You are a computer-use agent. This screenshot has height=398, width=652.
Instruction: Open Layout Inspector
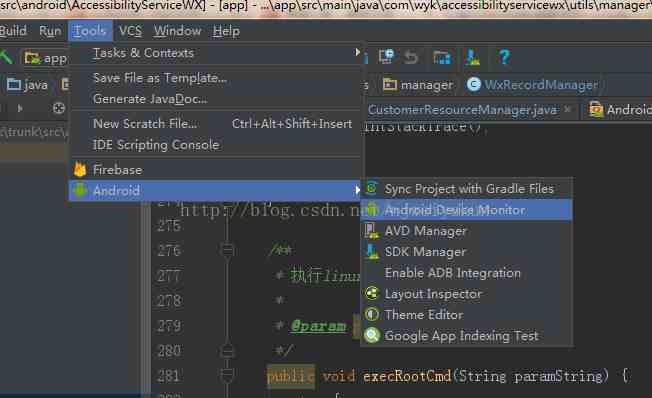(467, 294)
